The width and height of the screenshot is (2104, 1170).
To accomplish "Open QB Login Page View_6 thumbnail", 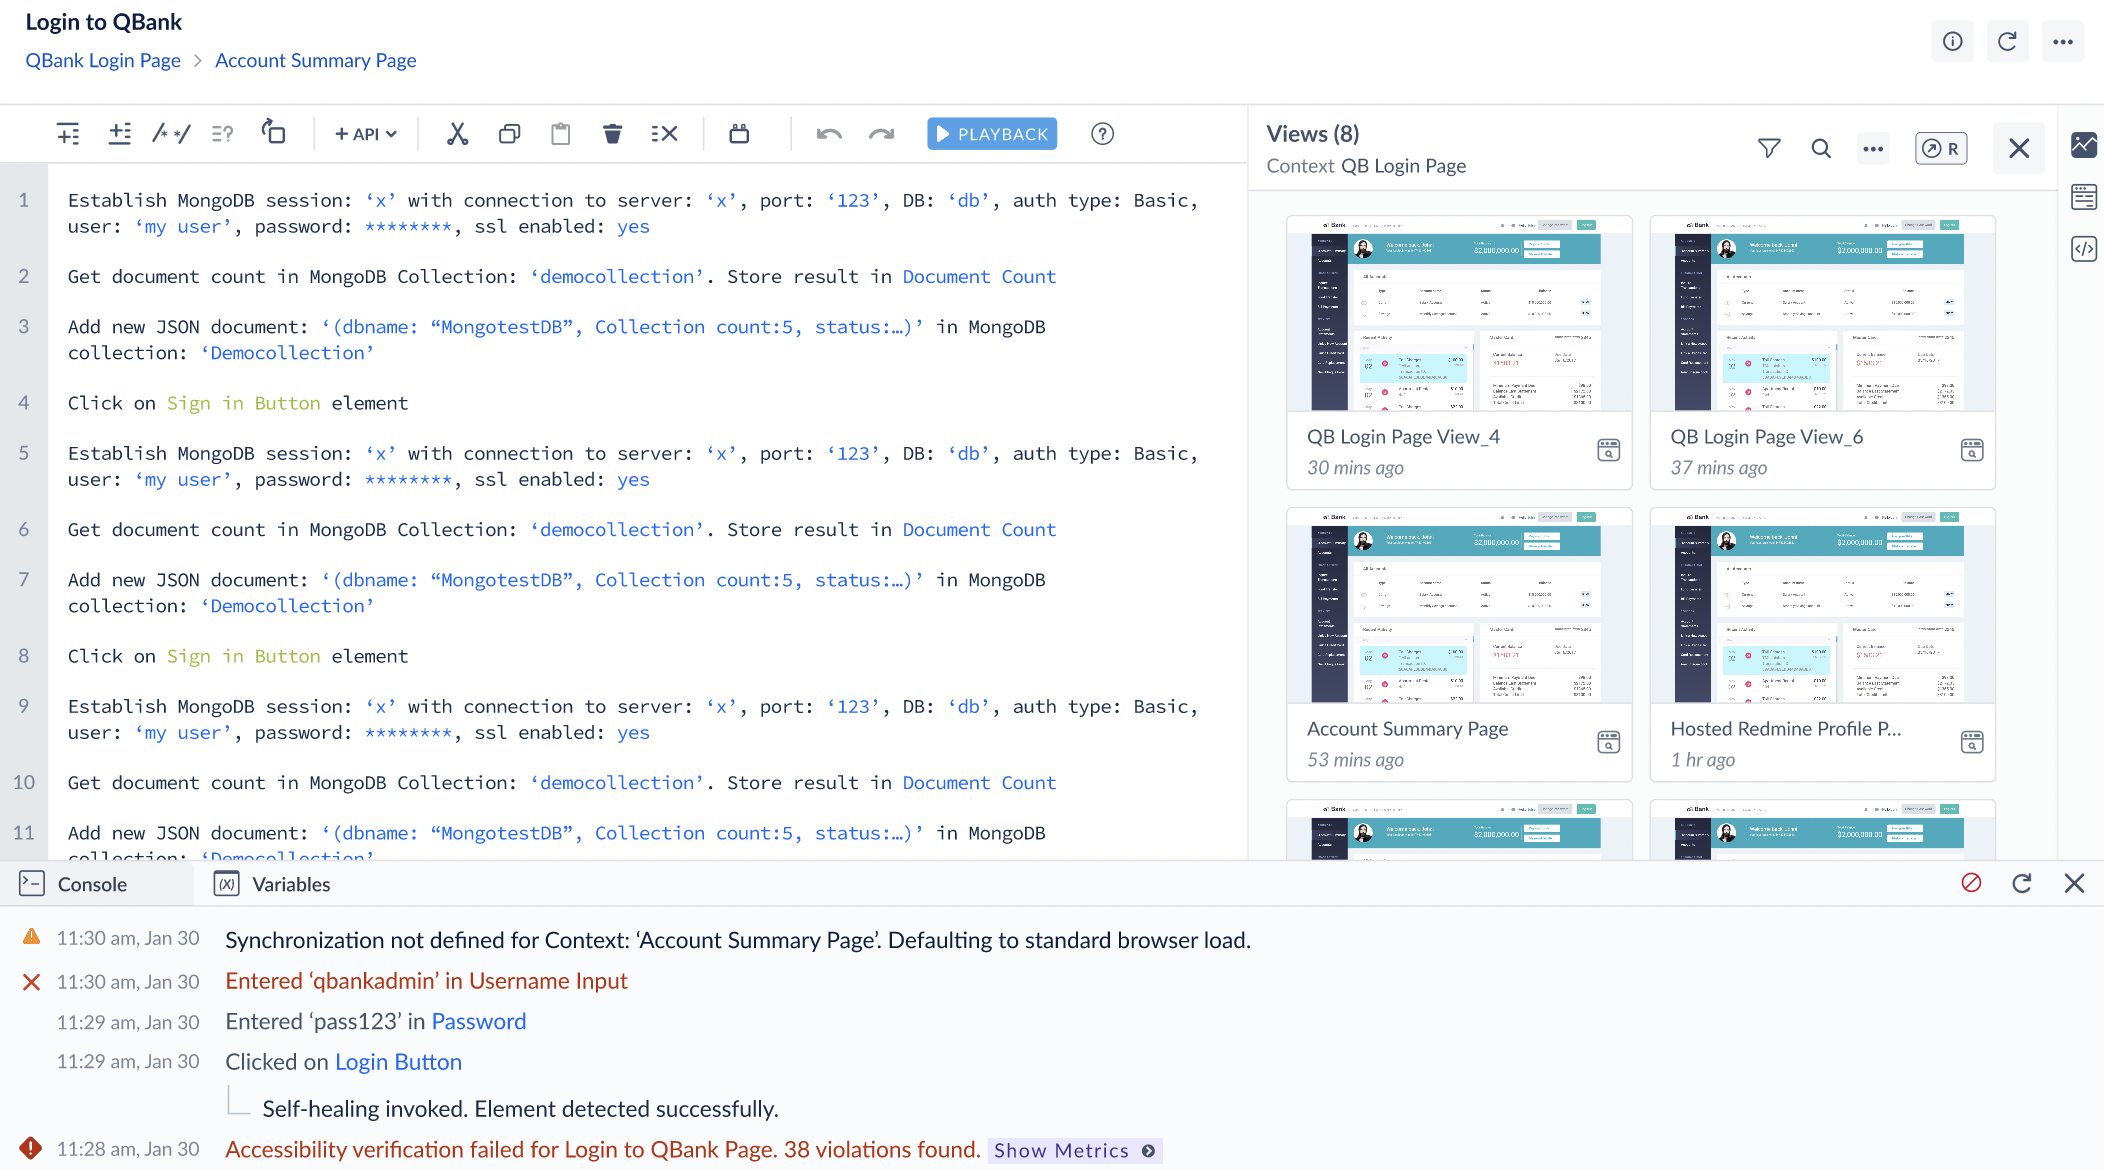I will pos(1822,313).
